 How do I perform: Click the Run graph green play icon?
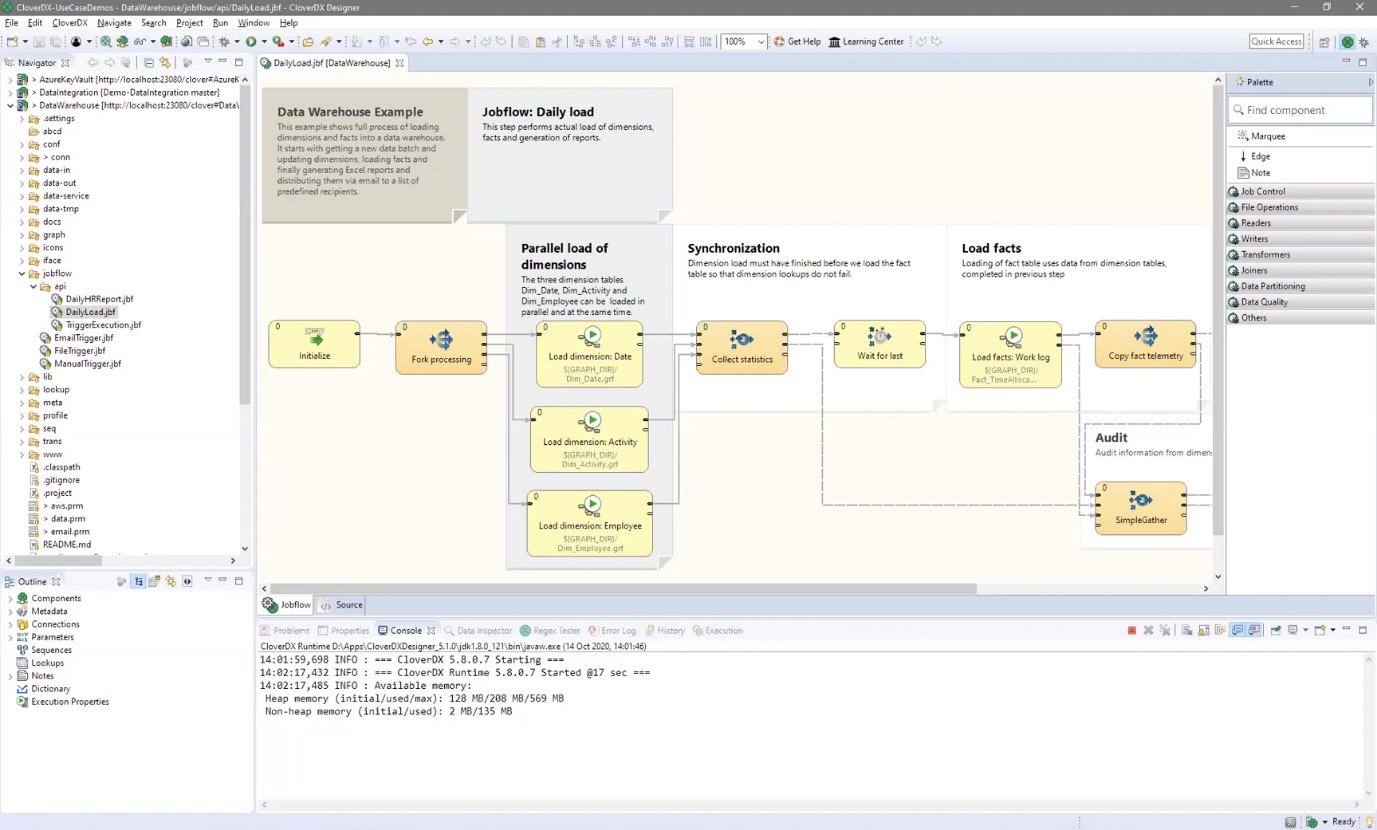(x=251, y=42)
